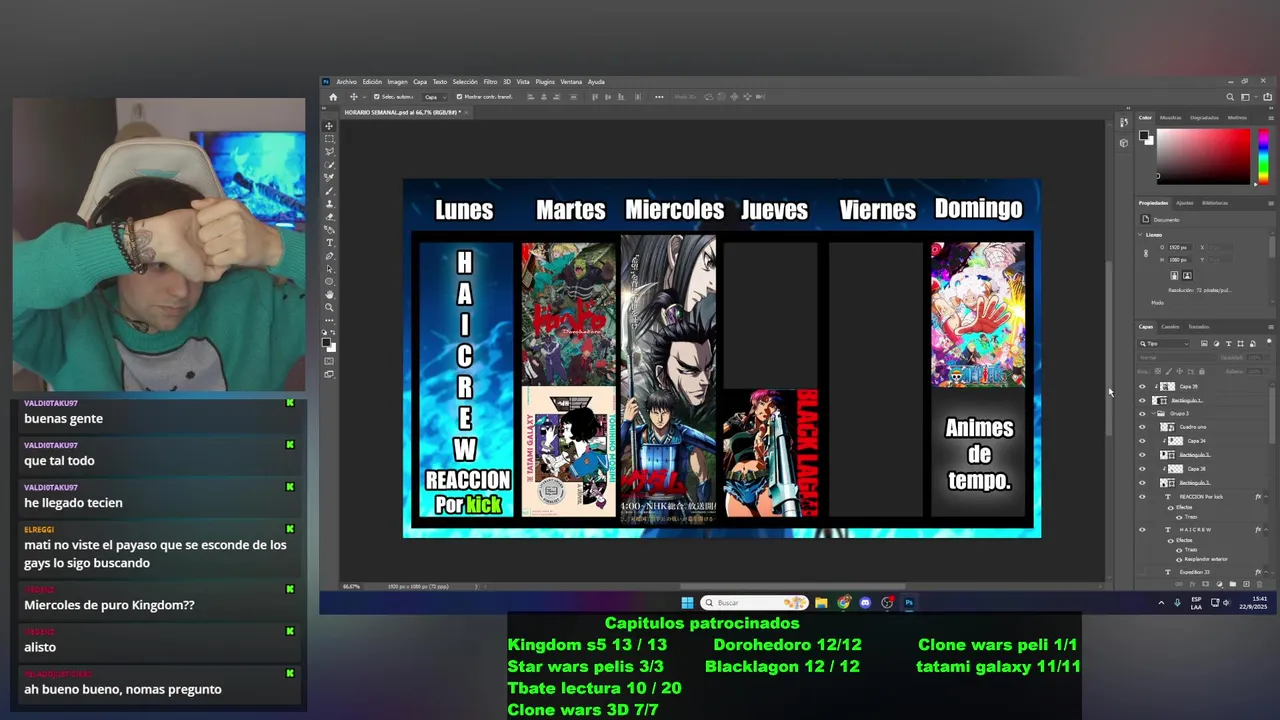The image size is (1280, 720).
Task: Select the Horizontal Type tool
Action: [x=330, y=242]
